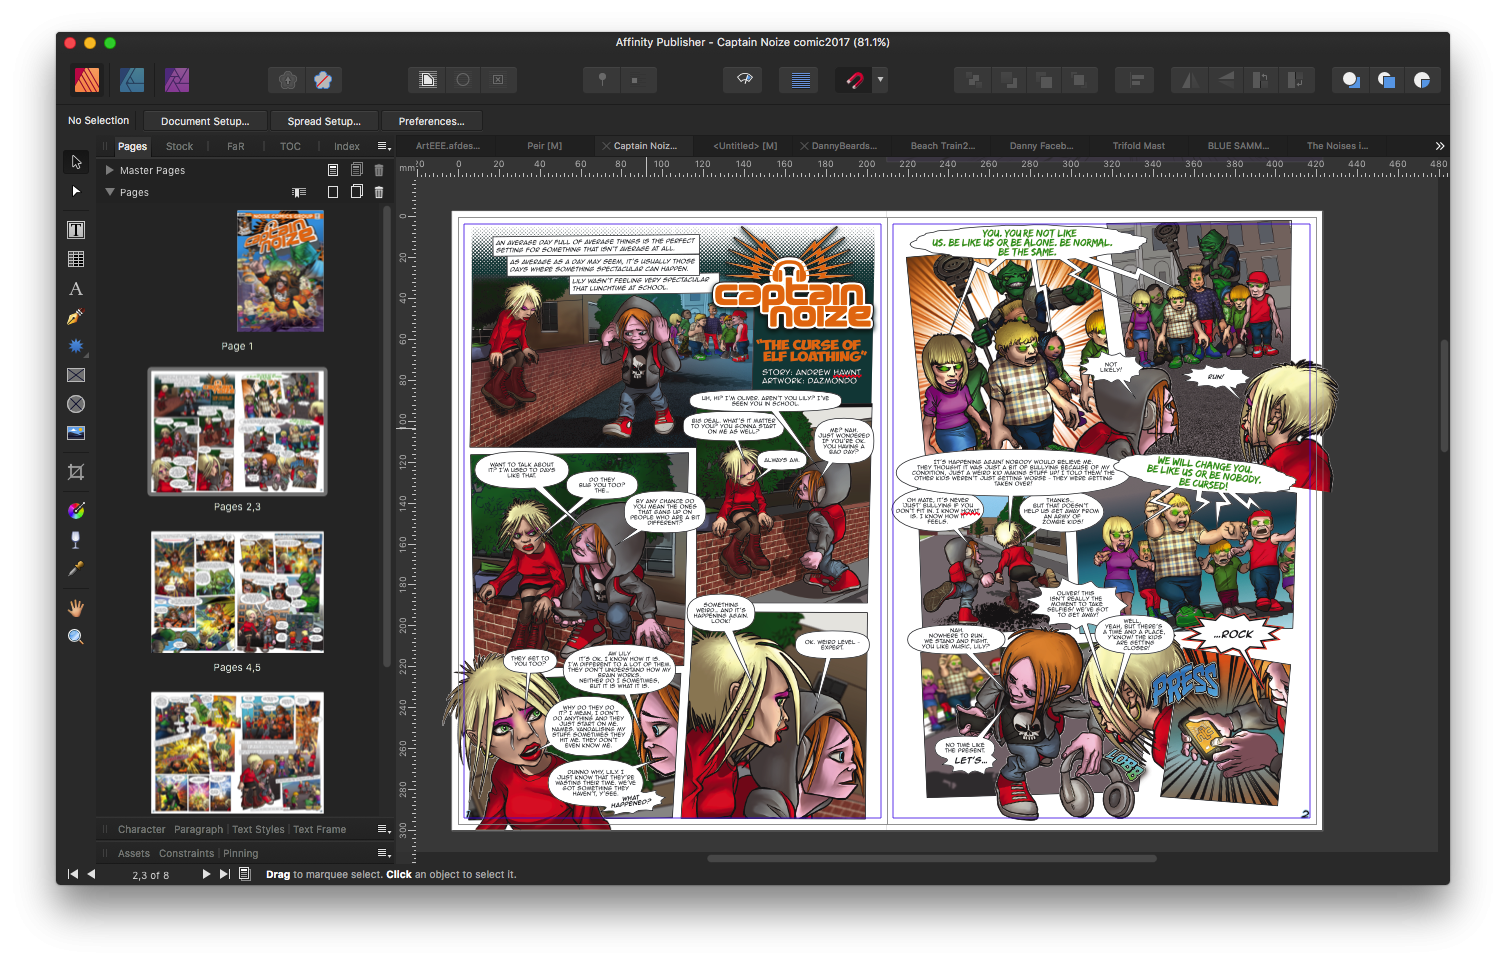Screen dimensions: 1506x965
Task: Open the BLUE SAMM document tab
Action: point(1238,146)
